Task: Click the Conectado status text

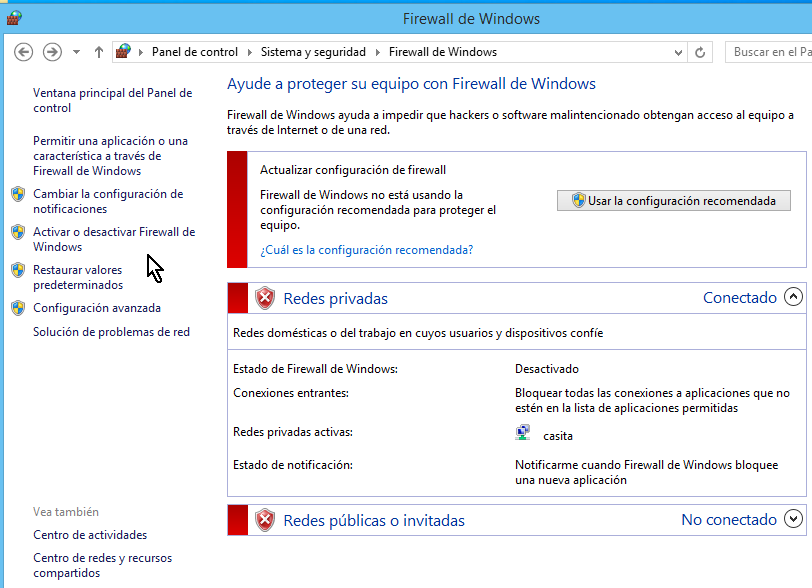Action: (740, 297)
